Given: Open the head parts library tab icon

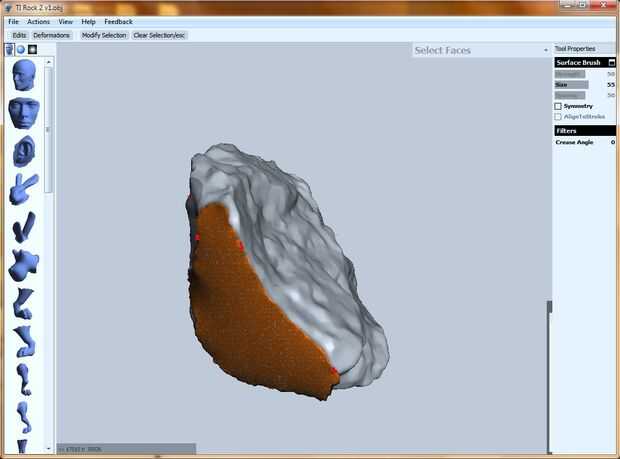Looking at the screenshot, I should 9,49.
